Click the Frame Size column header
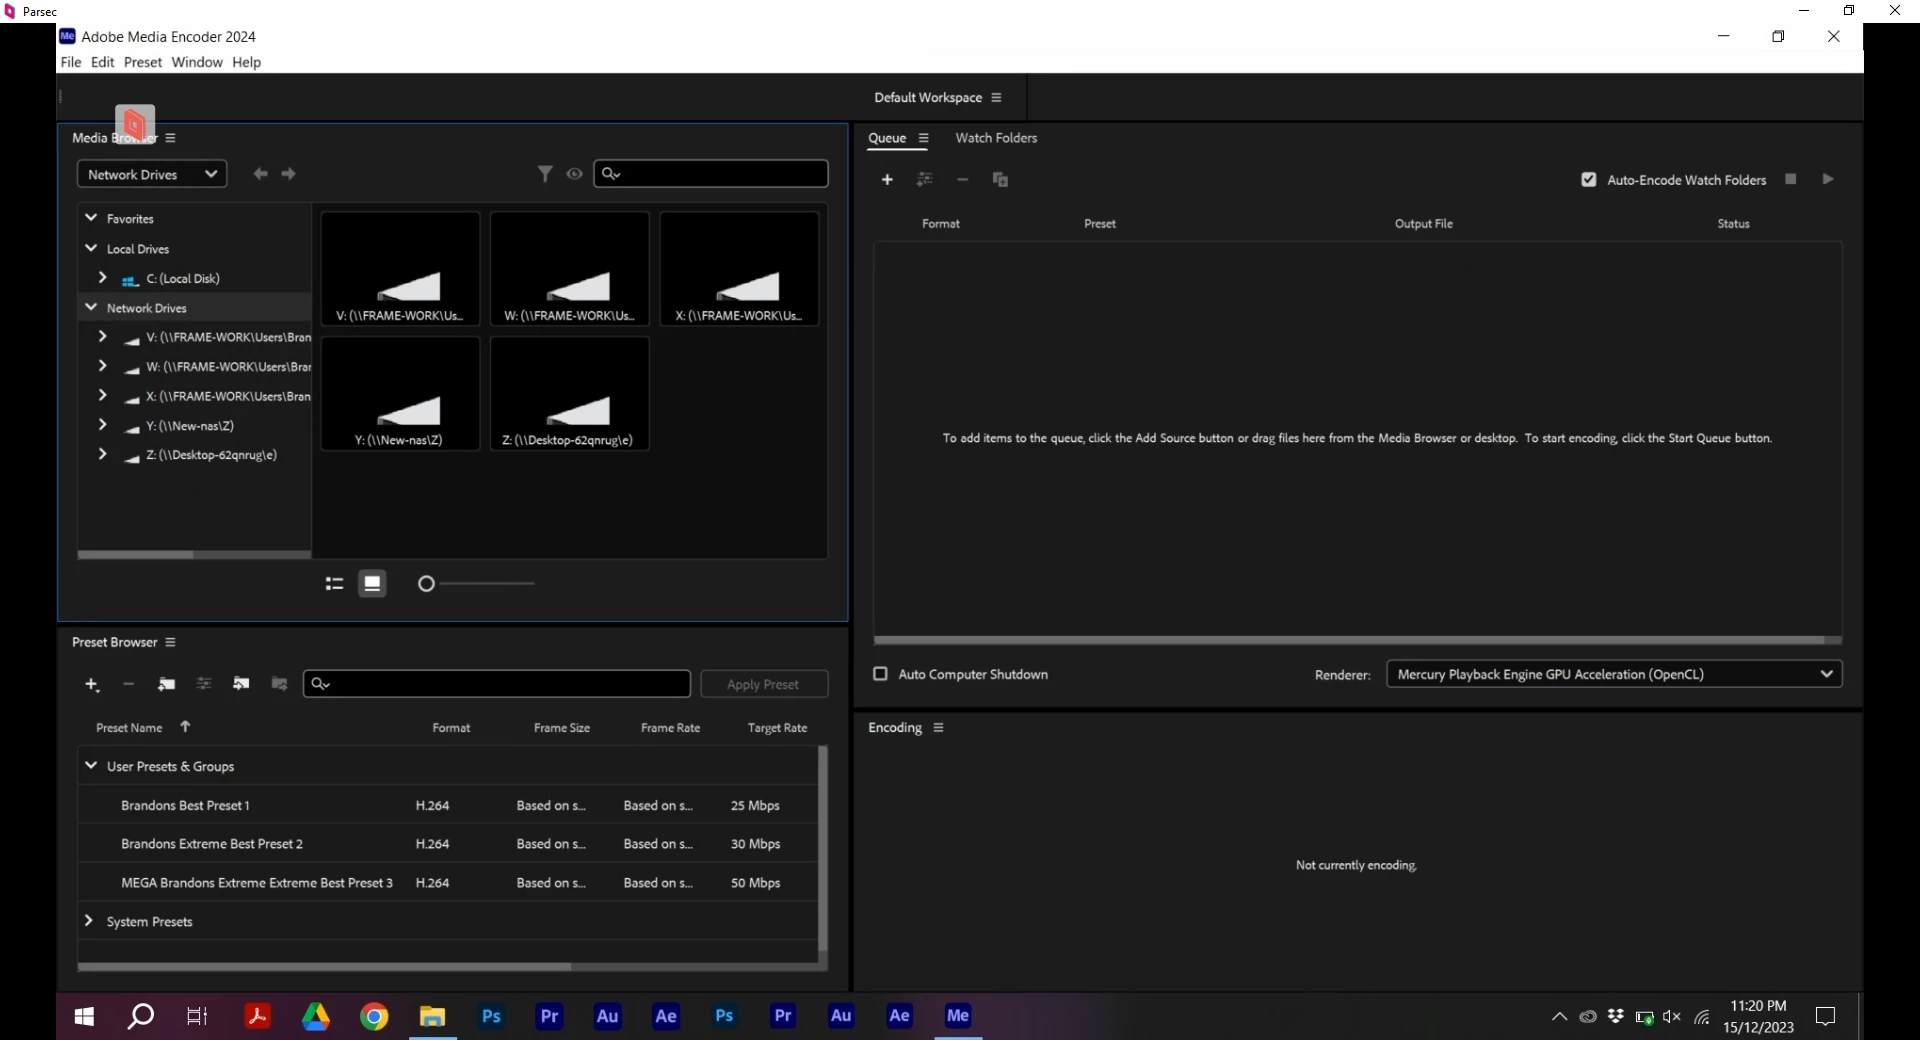This screenshot has width=1920, height=1040. pyautogui.click(x=562, y=728)
